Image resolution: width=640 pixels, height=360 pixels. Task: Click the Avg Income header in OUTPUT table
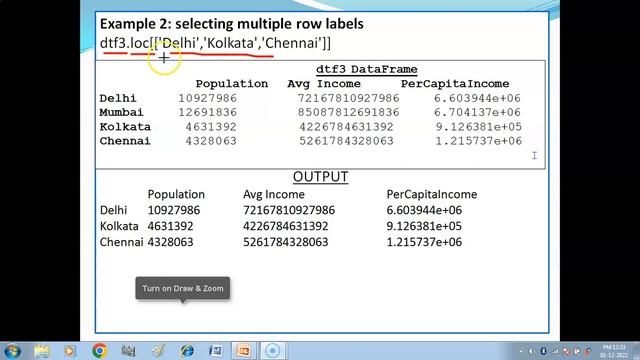pyautogui.click(x=274, y=194)
